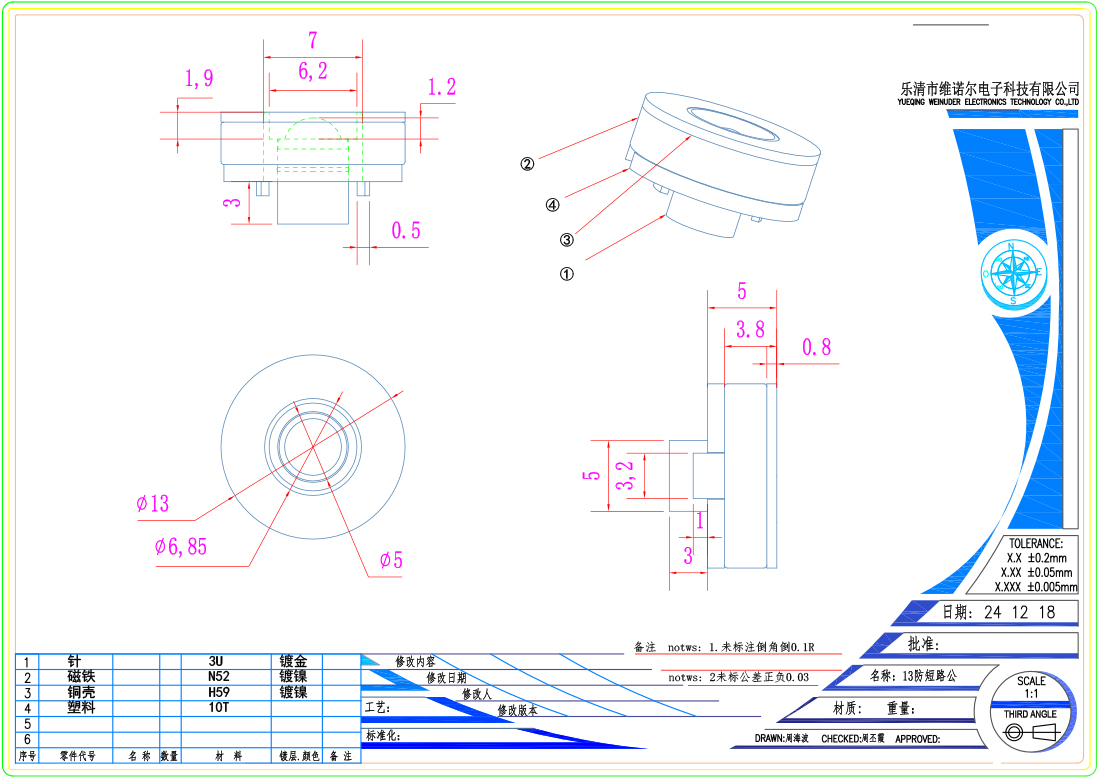Image resolution: width=1100 pixels, height=778 pixels.
Task: Click the N52 material cell
Action: [219, 677]
